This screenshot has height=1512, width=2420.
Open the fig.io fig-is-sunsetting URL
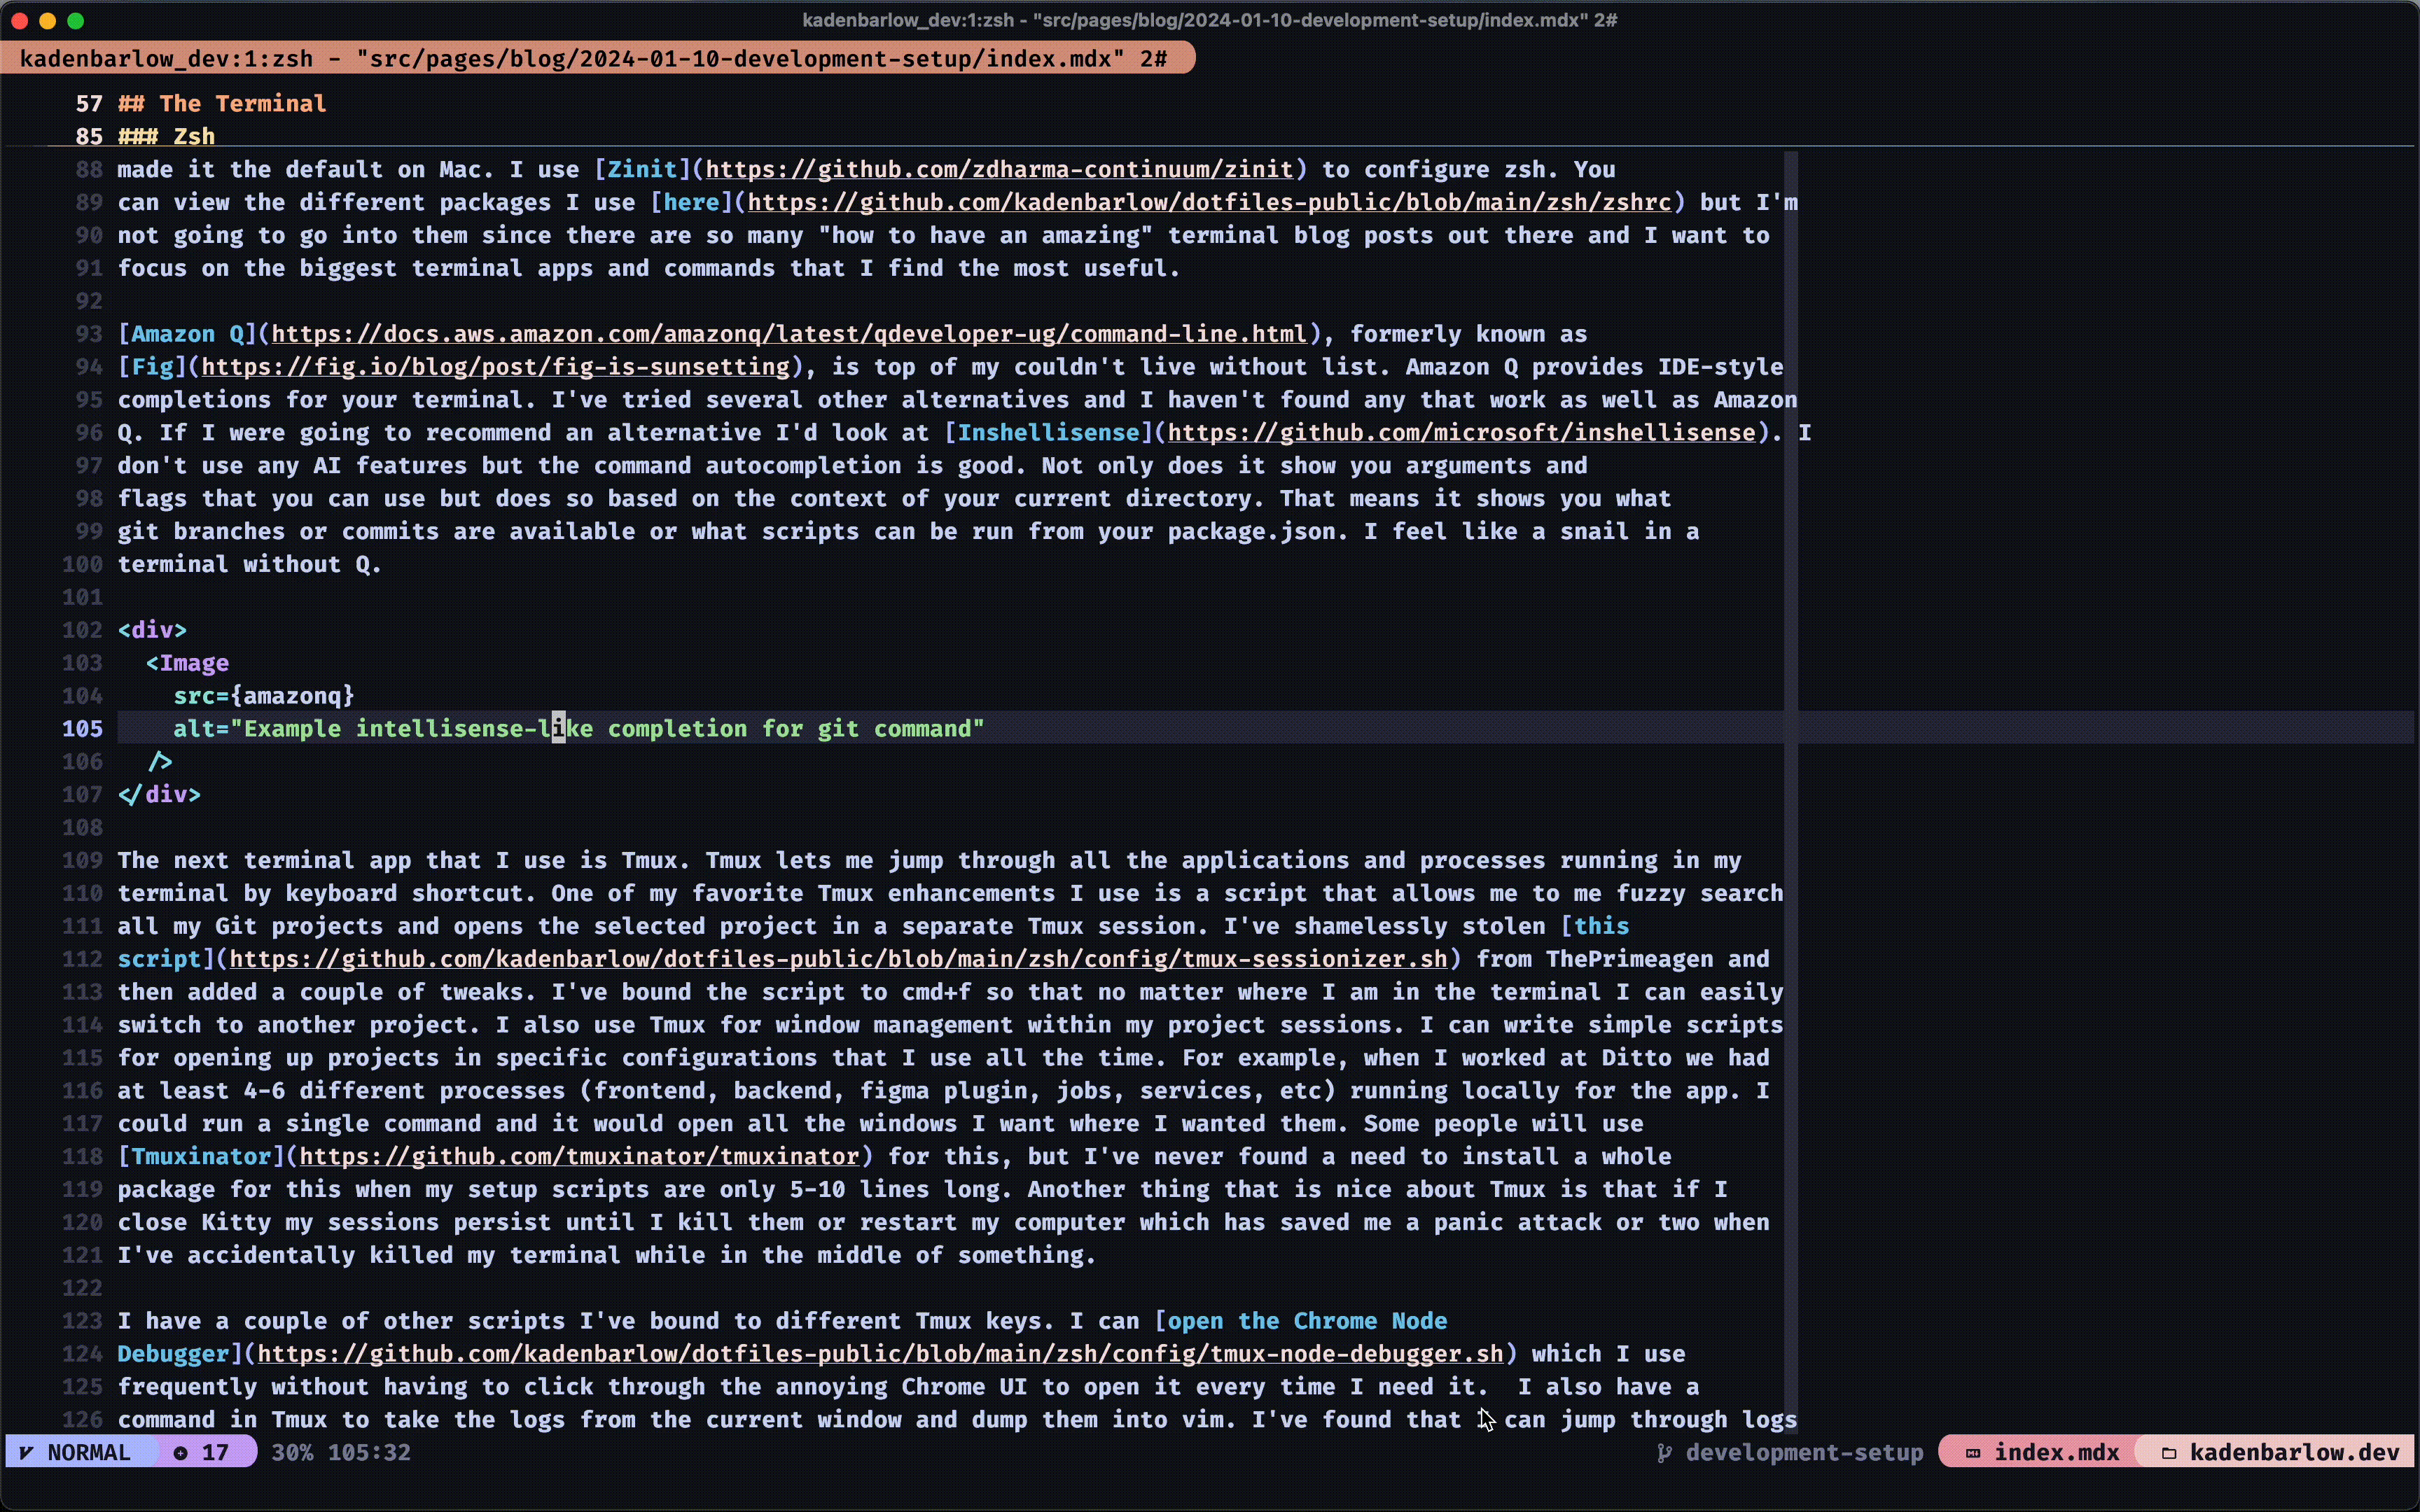(496, 367)
